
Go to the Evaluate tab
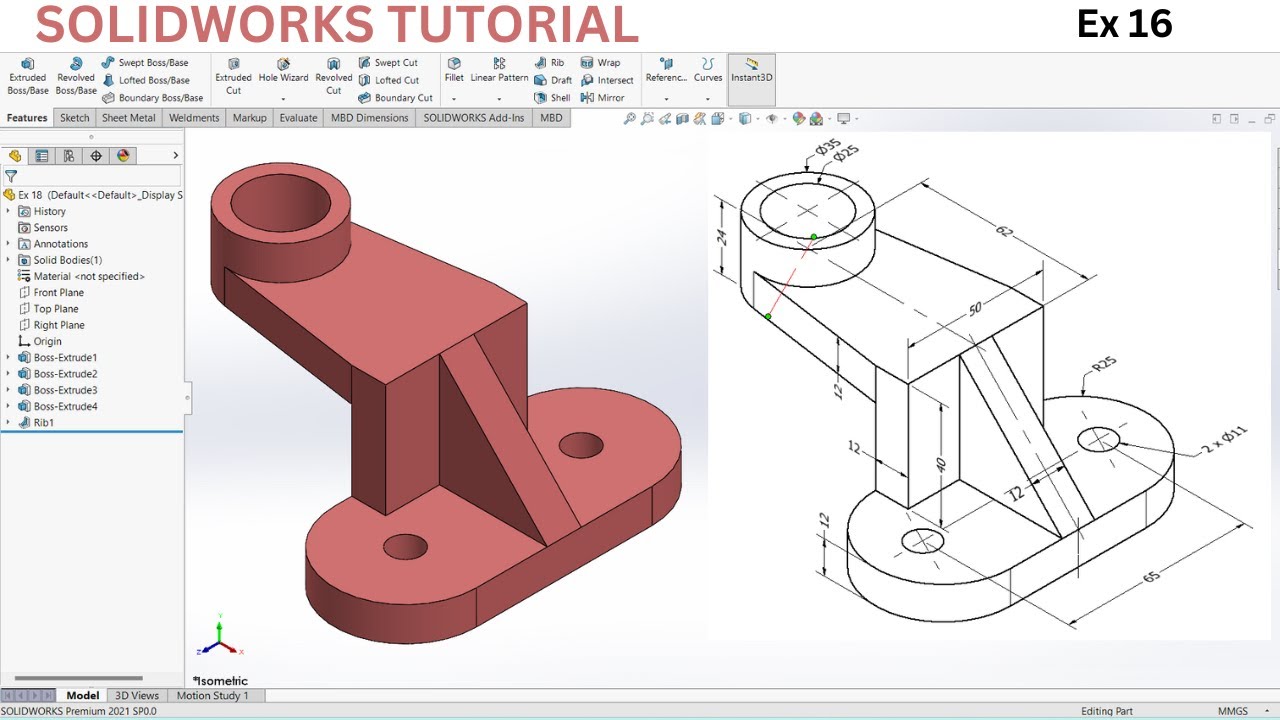298,118
